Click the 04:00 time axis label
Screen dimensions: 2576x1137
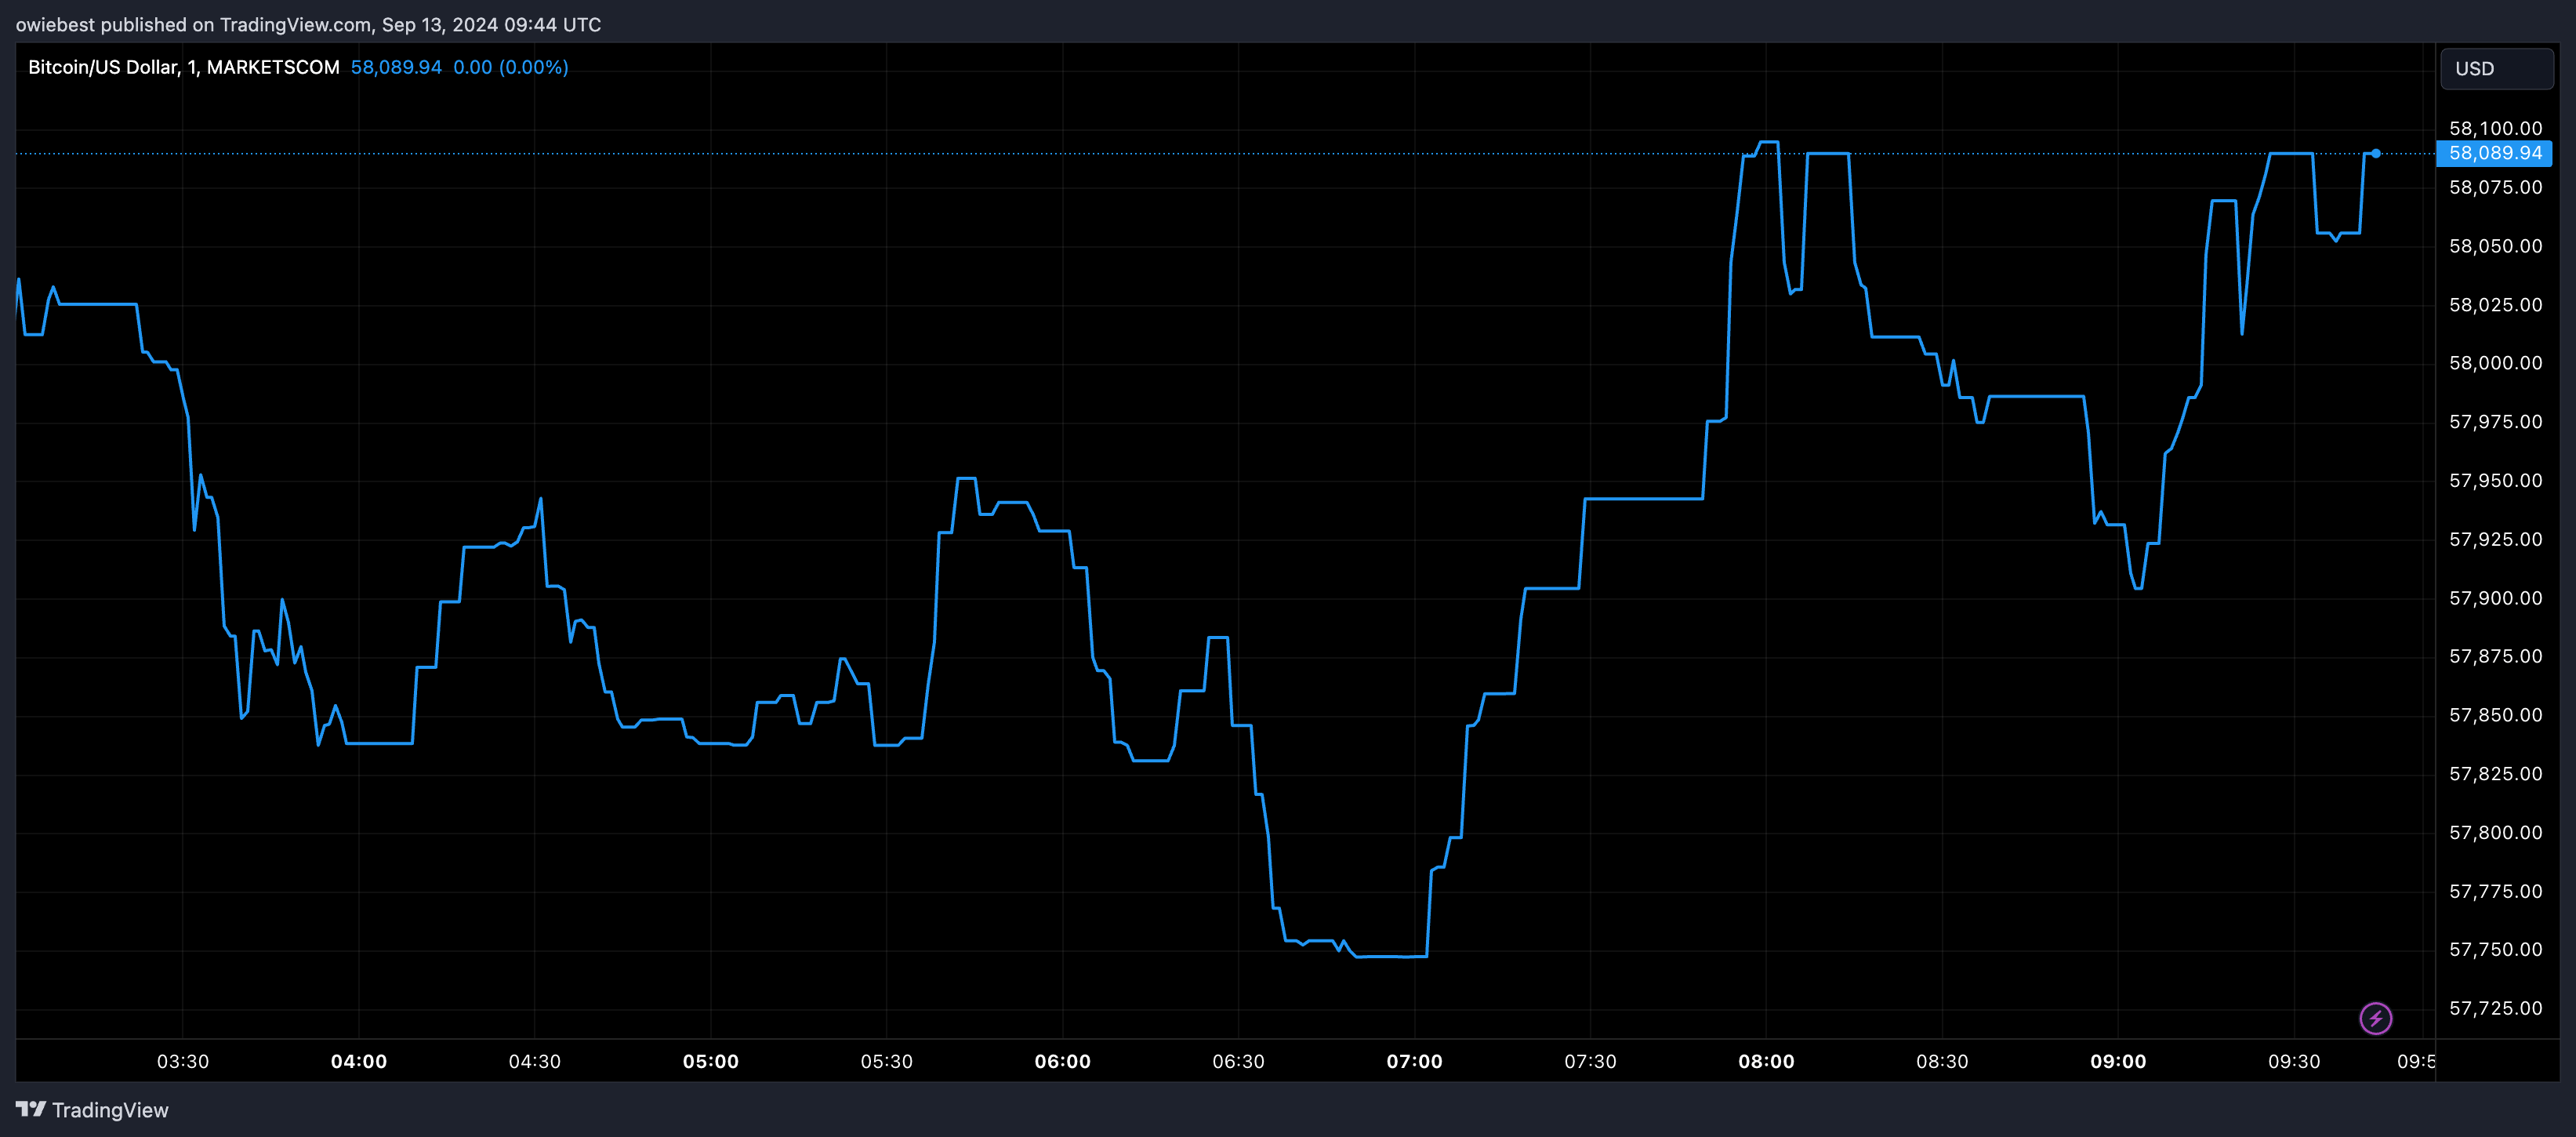359,1061
